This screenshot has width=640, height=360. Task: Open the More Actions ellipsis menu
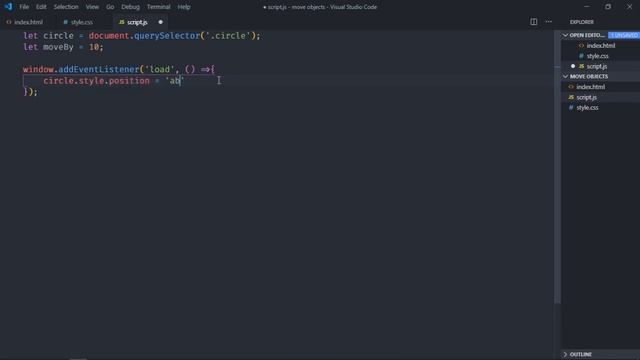click(549, 22)
